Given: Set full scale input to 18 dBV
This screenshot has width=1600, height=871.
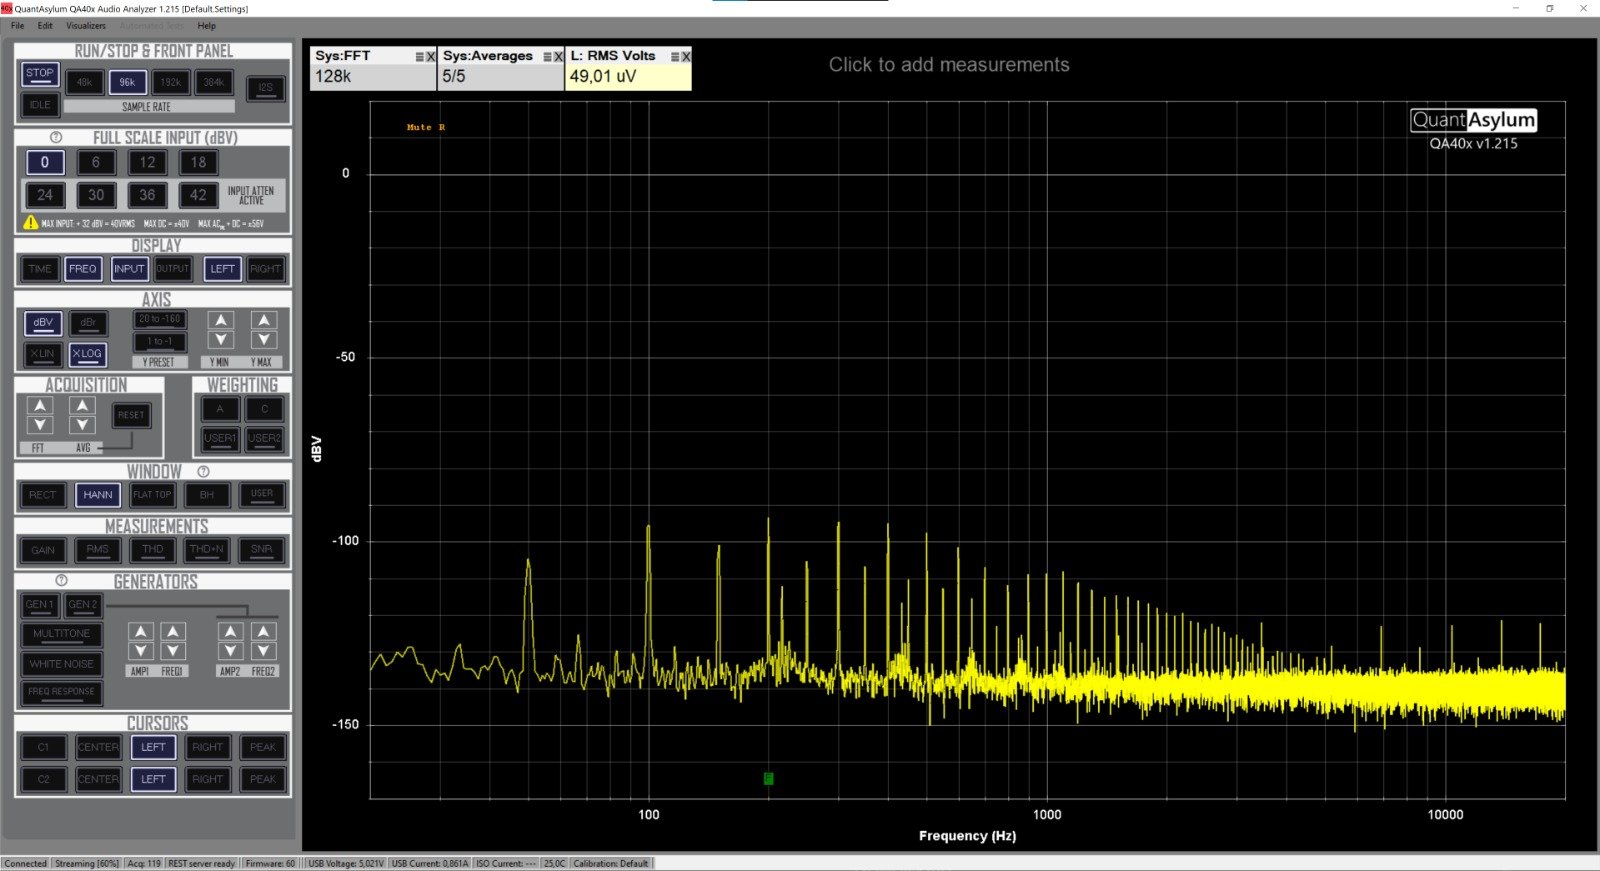Looking at the screenshot, I should click(x=198, y=162).
